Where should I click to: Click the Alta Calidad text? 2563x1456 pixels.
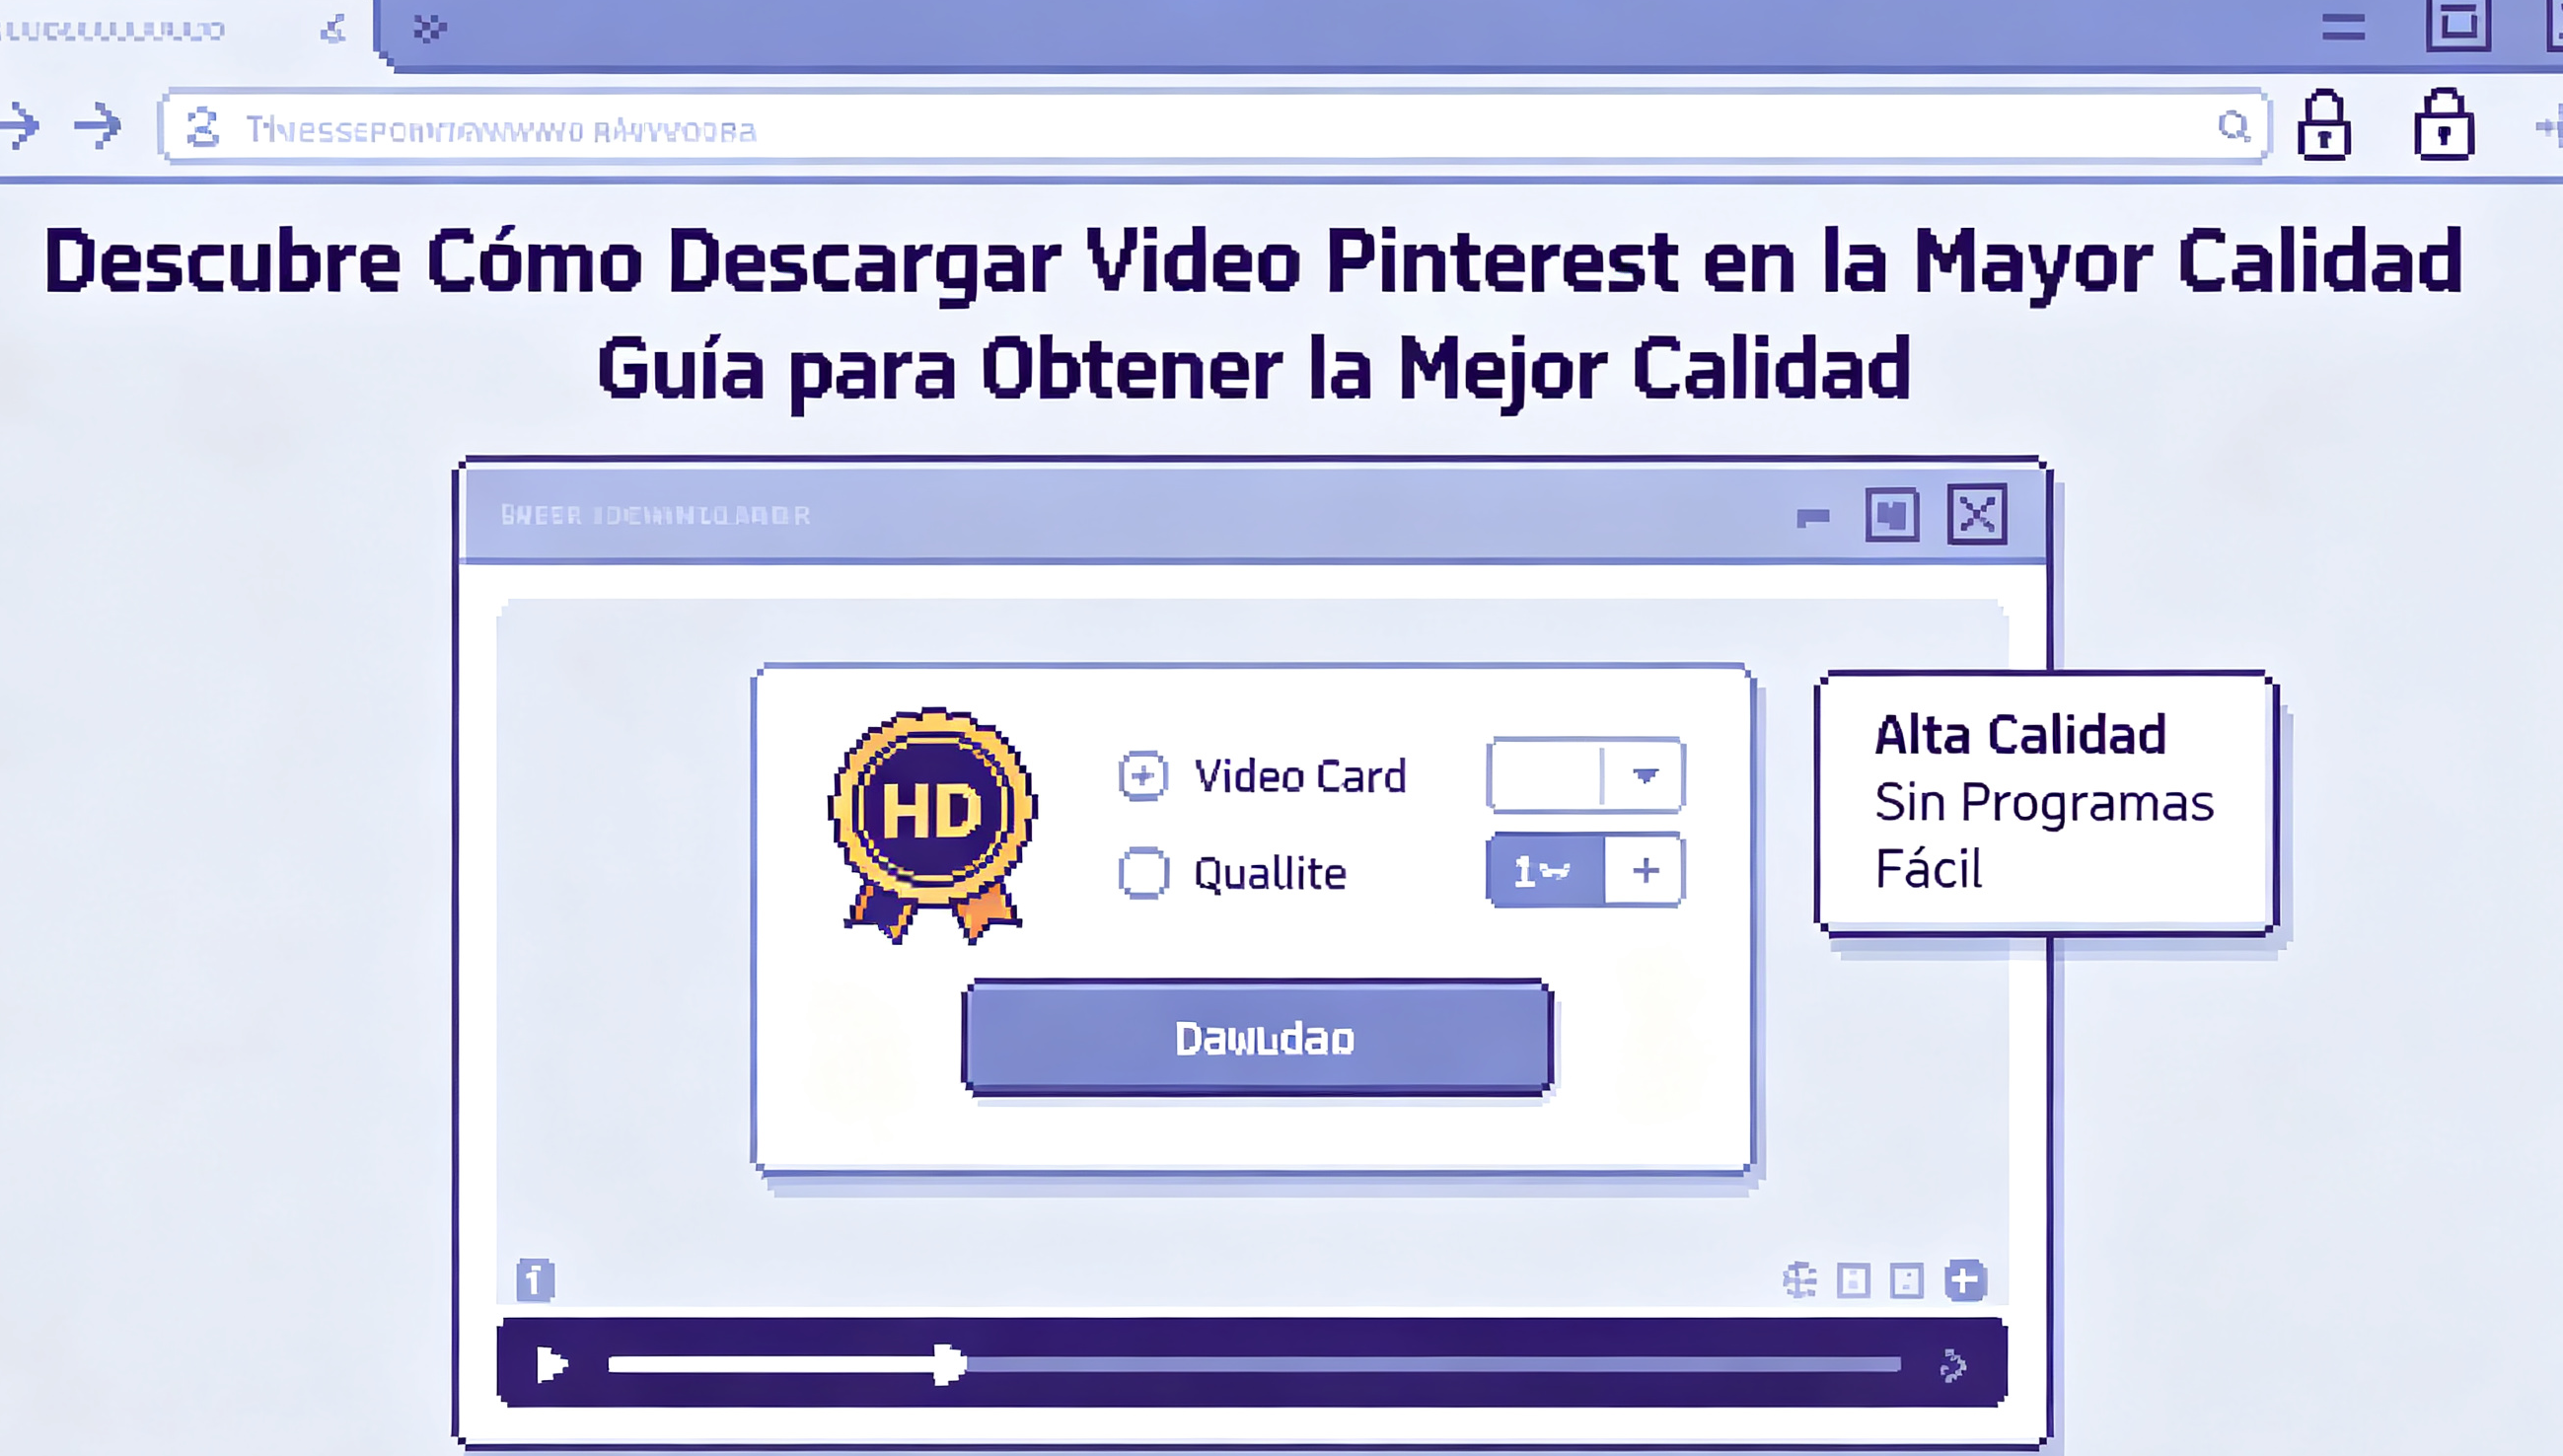point(2020,735)
